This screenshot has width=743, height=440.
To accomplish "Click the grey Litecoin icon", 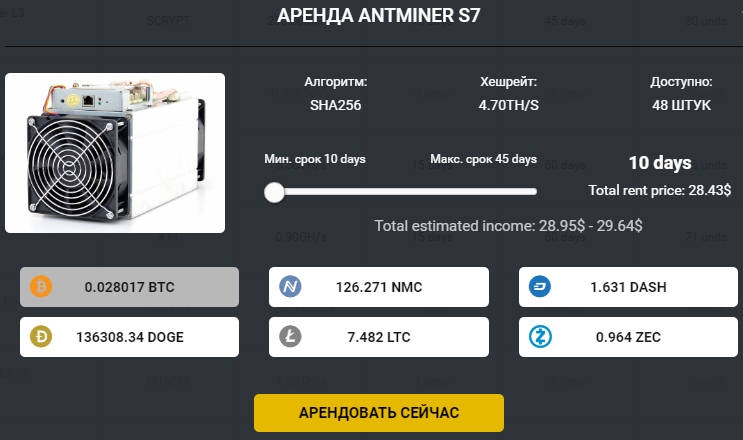I will (291, 337).
